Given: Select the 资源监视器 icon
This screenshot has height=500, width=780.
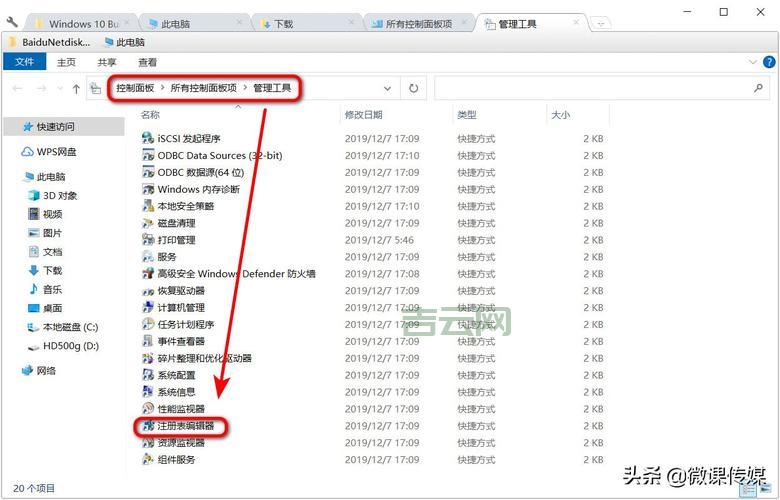Looking at the screenshot, I should click(148, 443).
